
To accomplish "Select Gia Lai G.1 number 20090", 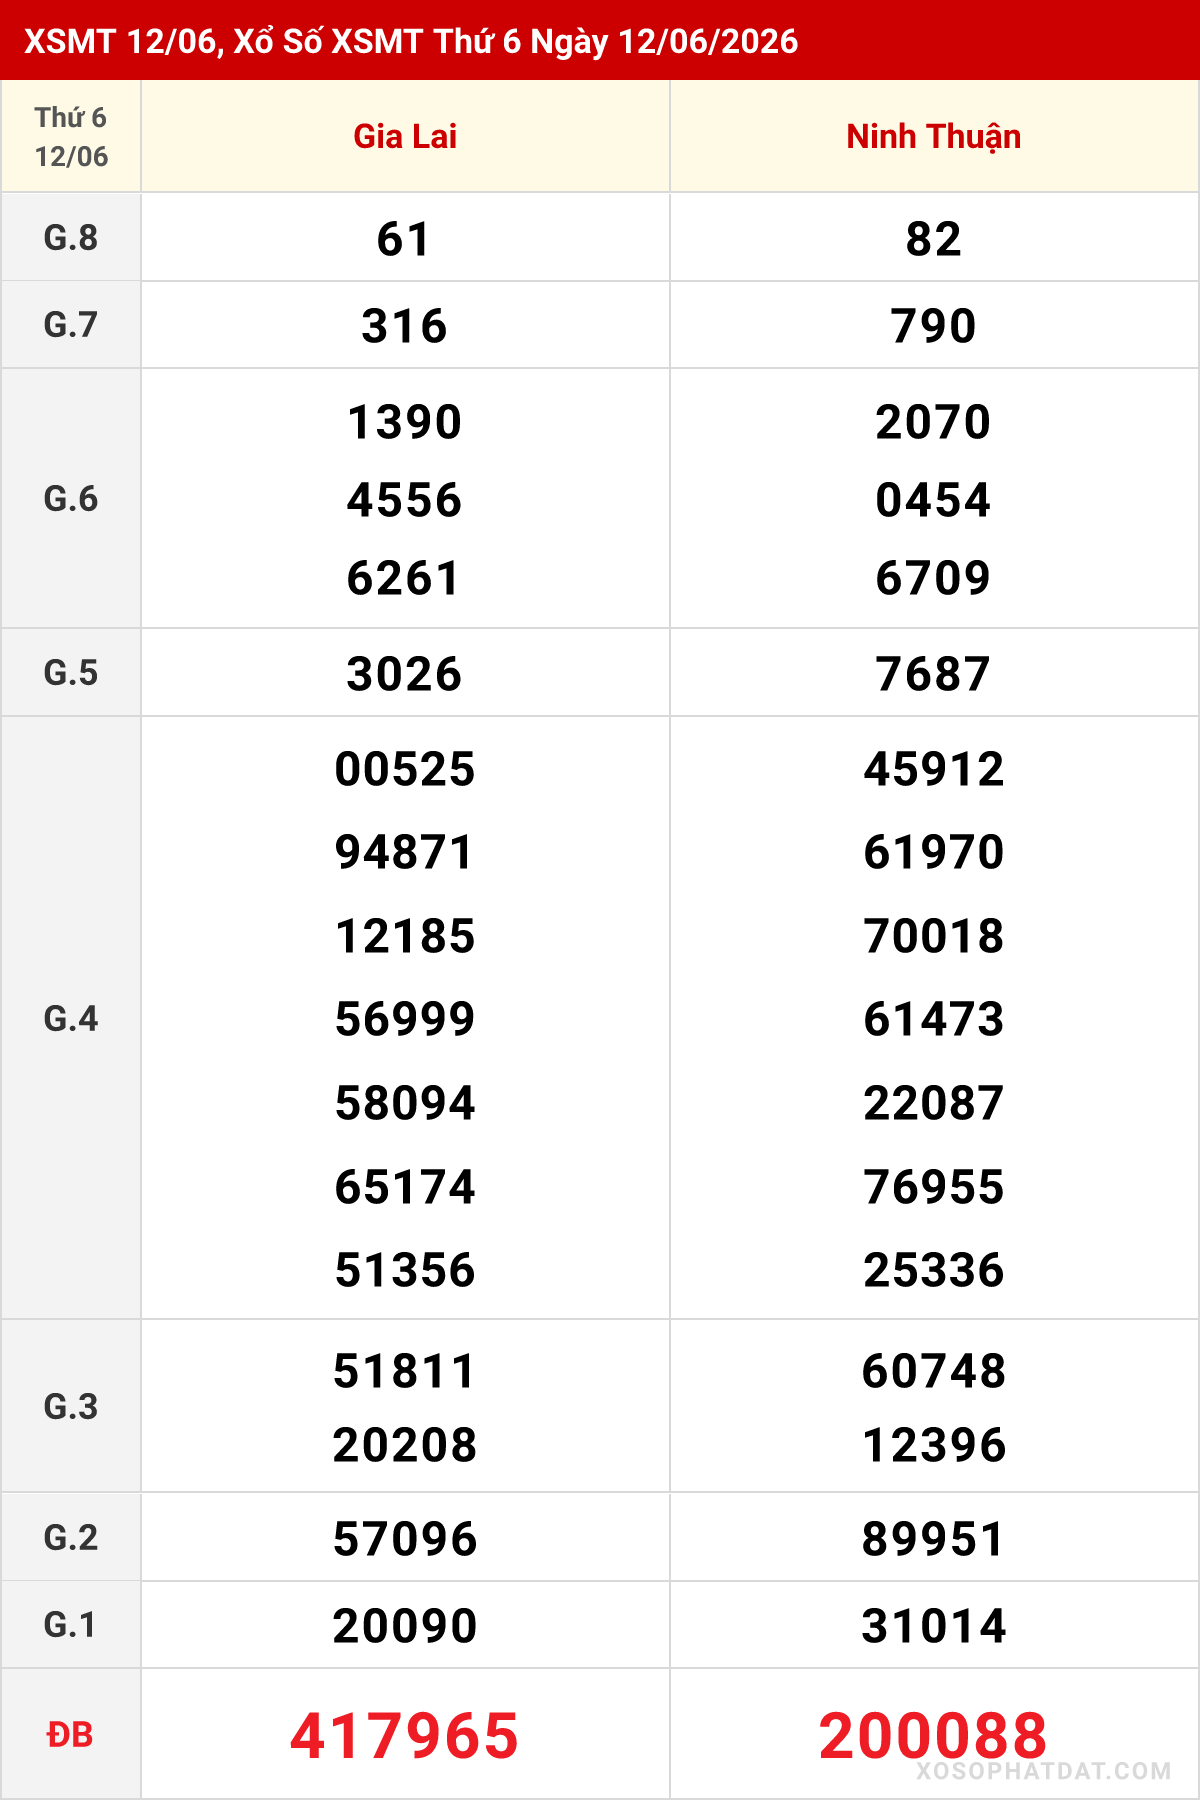I will (x=405, y=1626).
